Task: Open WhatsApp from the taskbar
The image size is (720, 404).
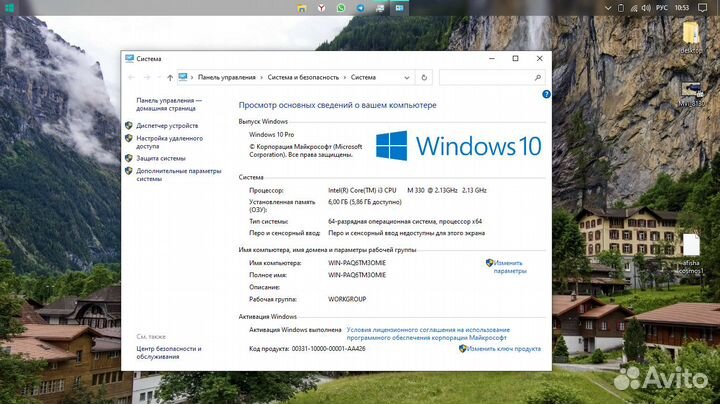Action: pos(341,8)
